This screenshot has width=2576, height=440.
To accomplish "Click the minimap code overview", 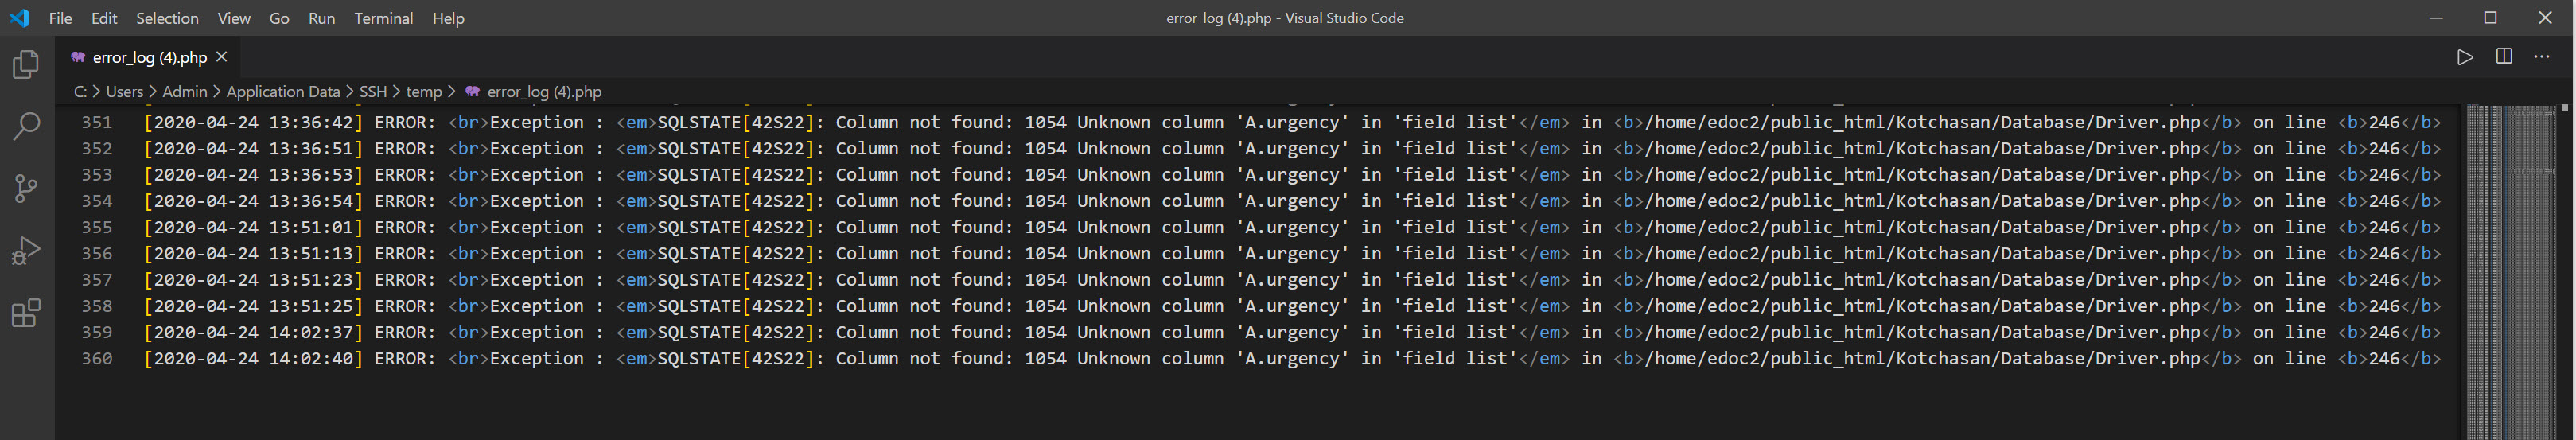I will [x=2511, y=270].
